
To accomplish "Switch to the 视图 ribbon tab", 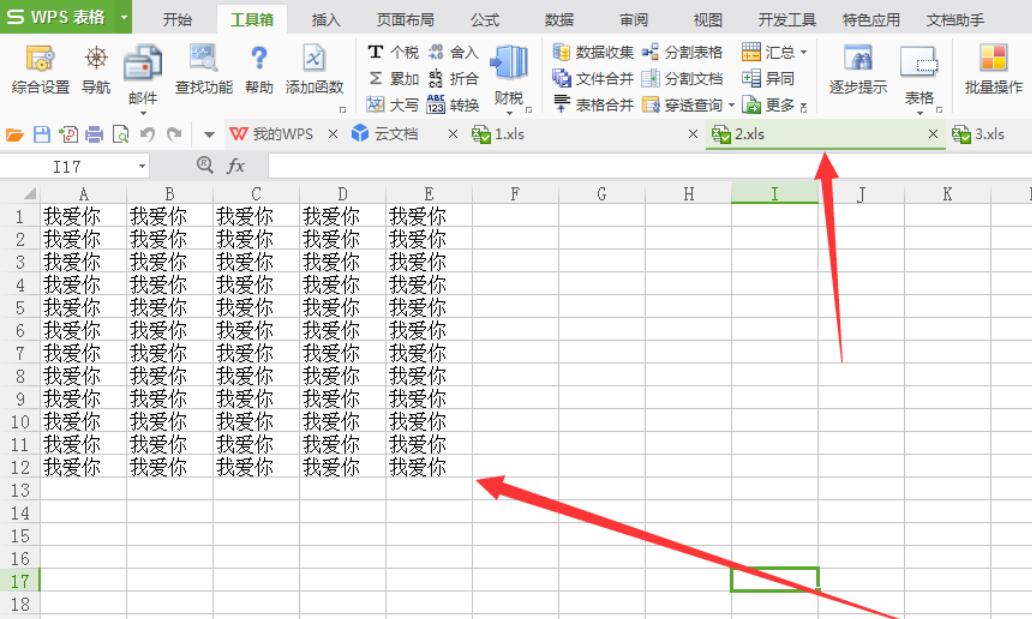I will pos(708,20).
